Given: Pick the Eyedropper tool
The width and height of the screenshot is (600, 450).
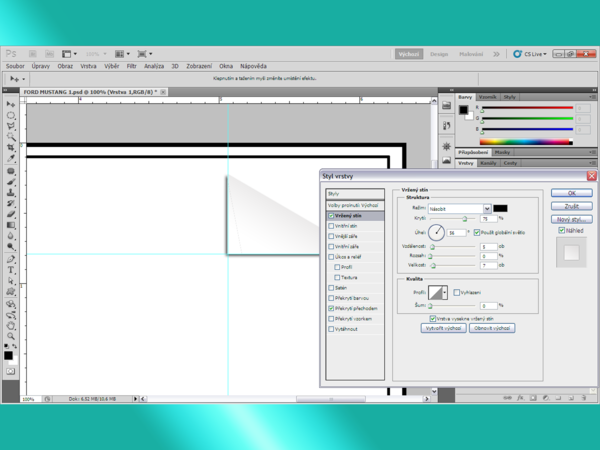Looking at the screenshot, I should [11, 159].
